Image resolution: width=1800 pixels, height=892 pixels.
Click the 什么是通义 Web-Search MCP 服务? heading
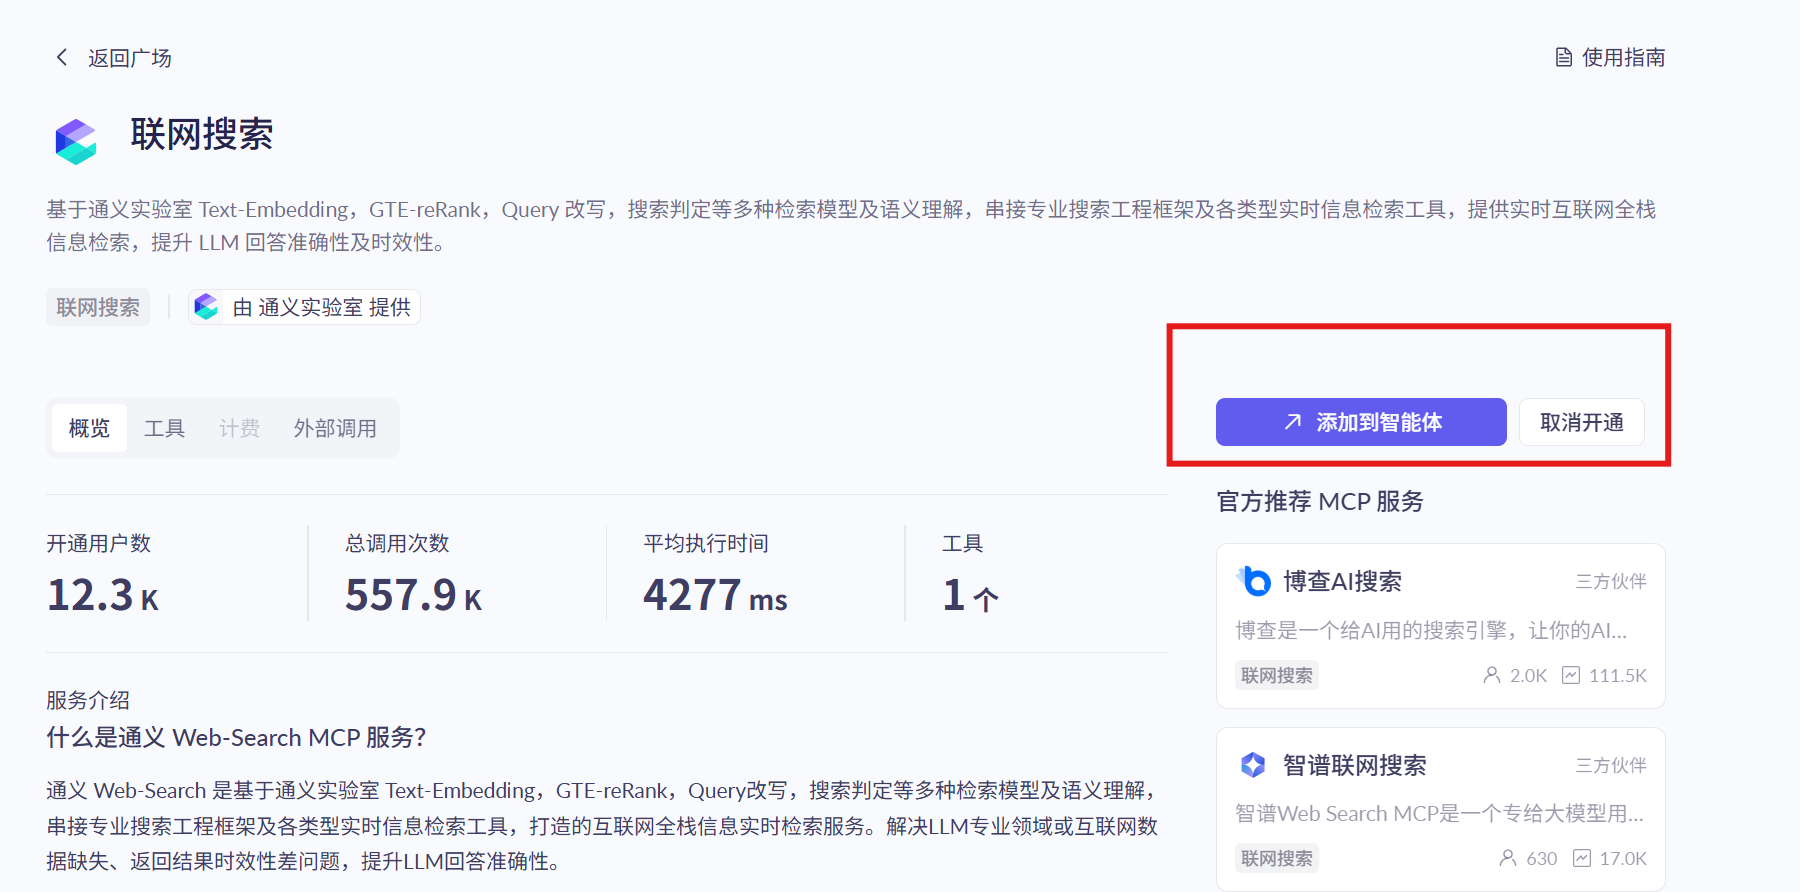[236, 737]
